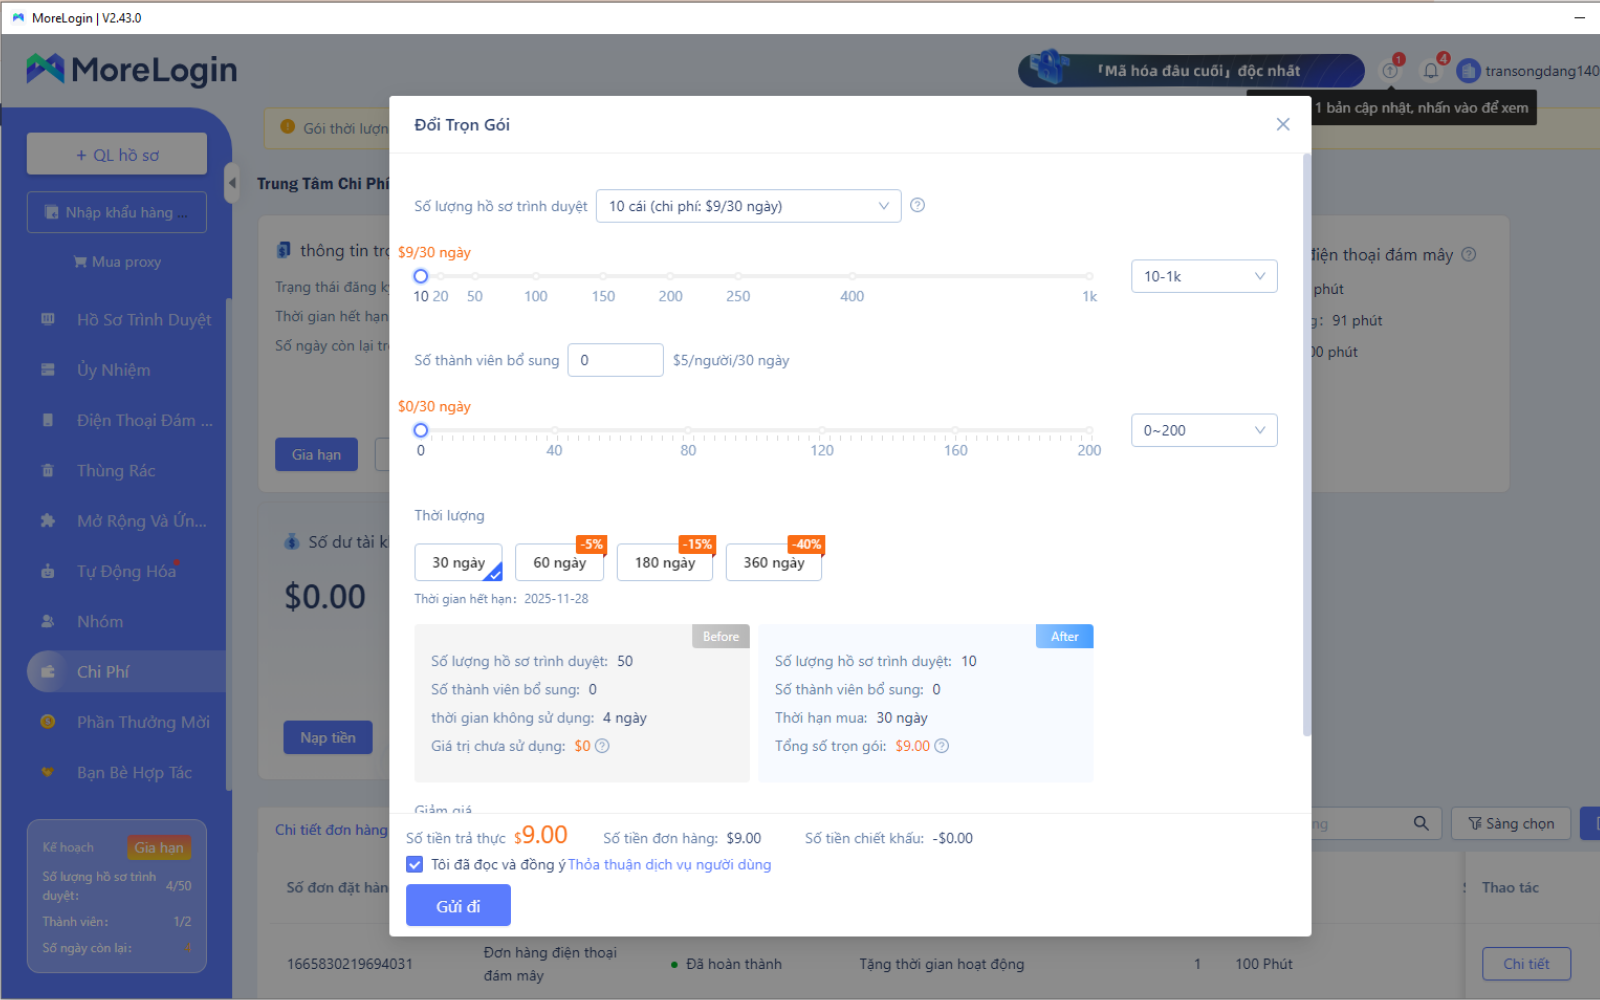Viewport: 1600px width, 1000px height.
Task: Click the profile quantity slider handle
Action: [421, 276]
